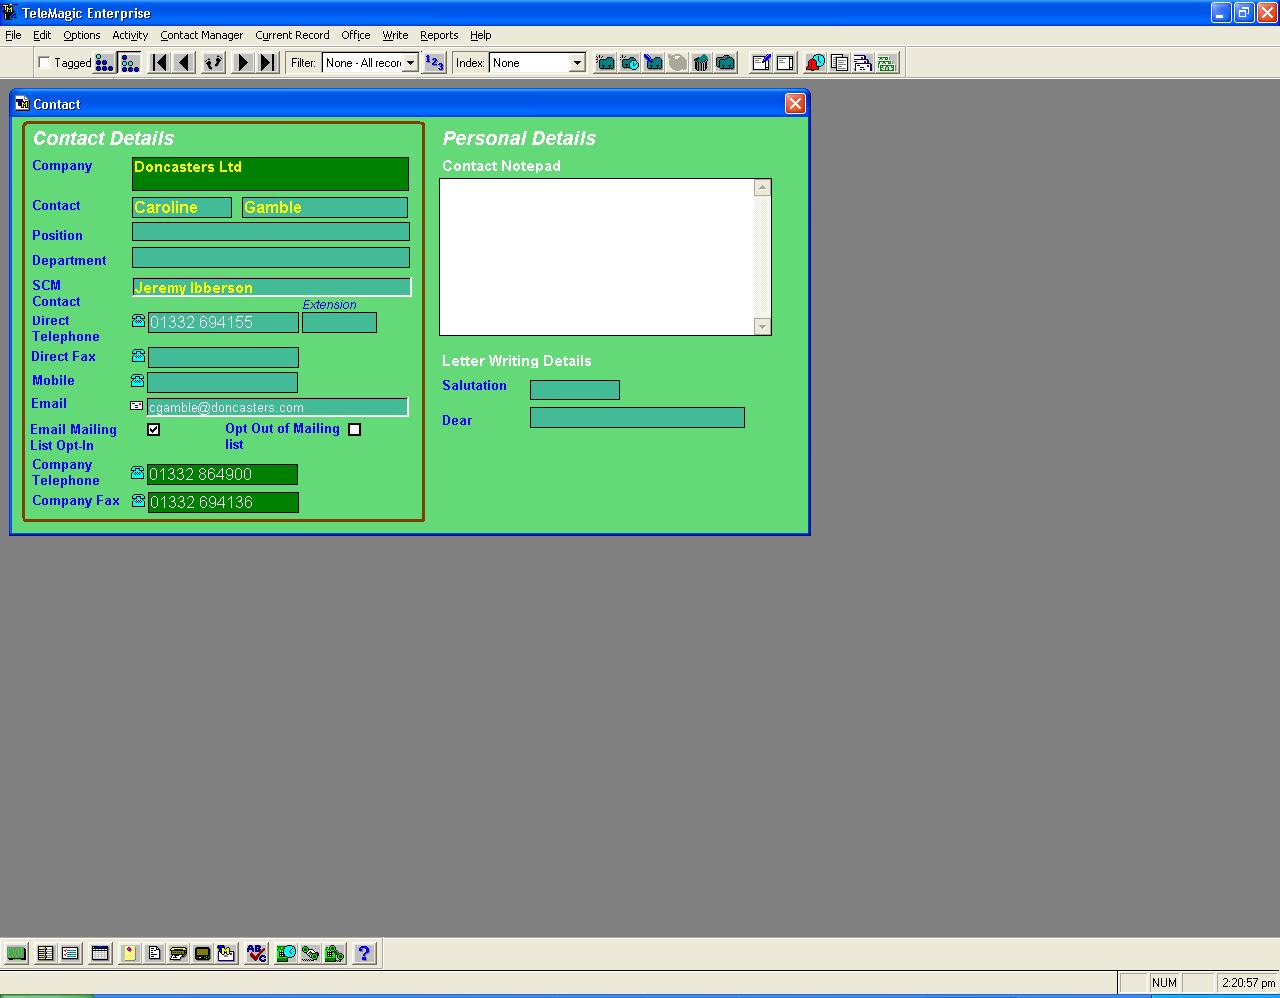1280x998 pixels.
Task: Click the envelope icon beside Email field
Action: coord(137,406)
